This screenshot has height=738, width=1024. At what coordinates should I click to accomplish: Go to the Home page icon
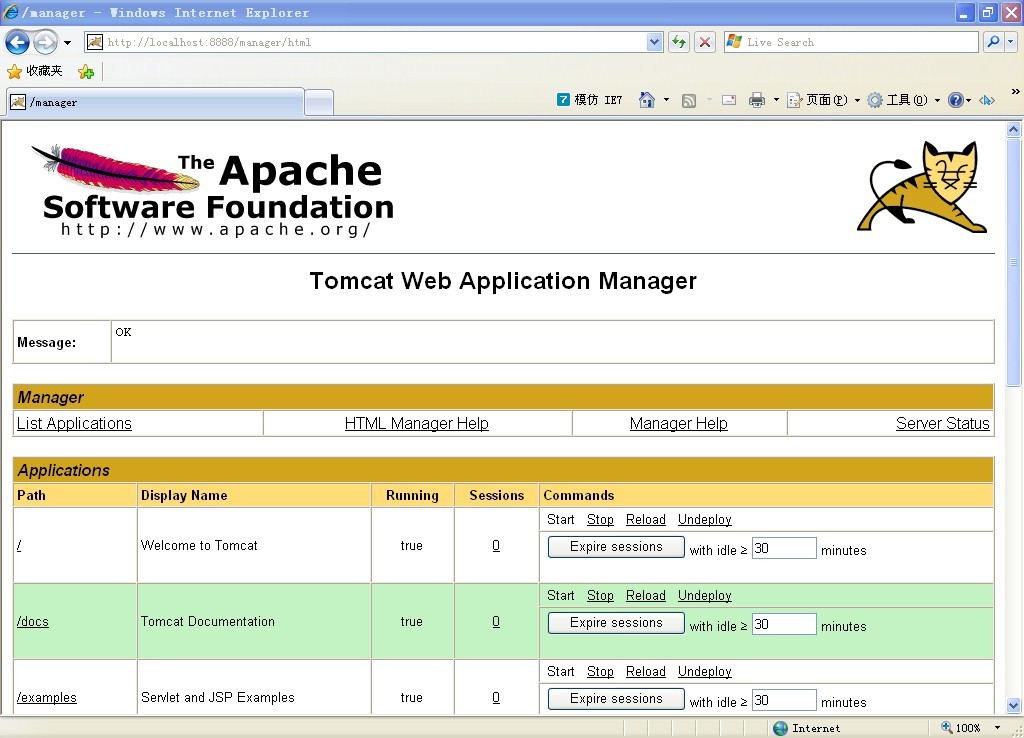647,100
